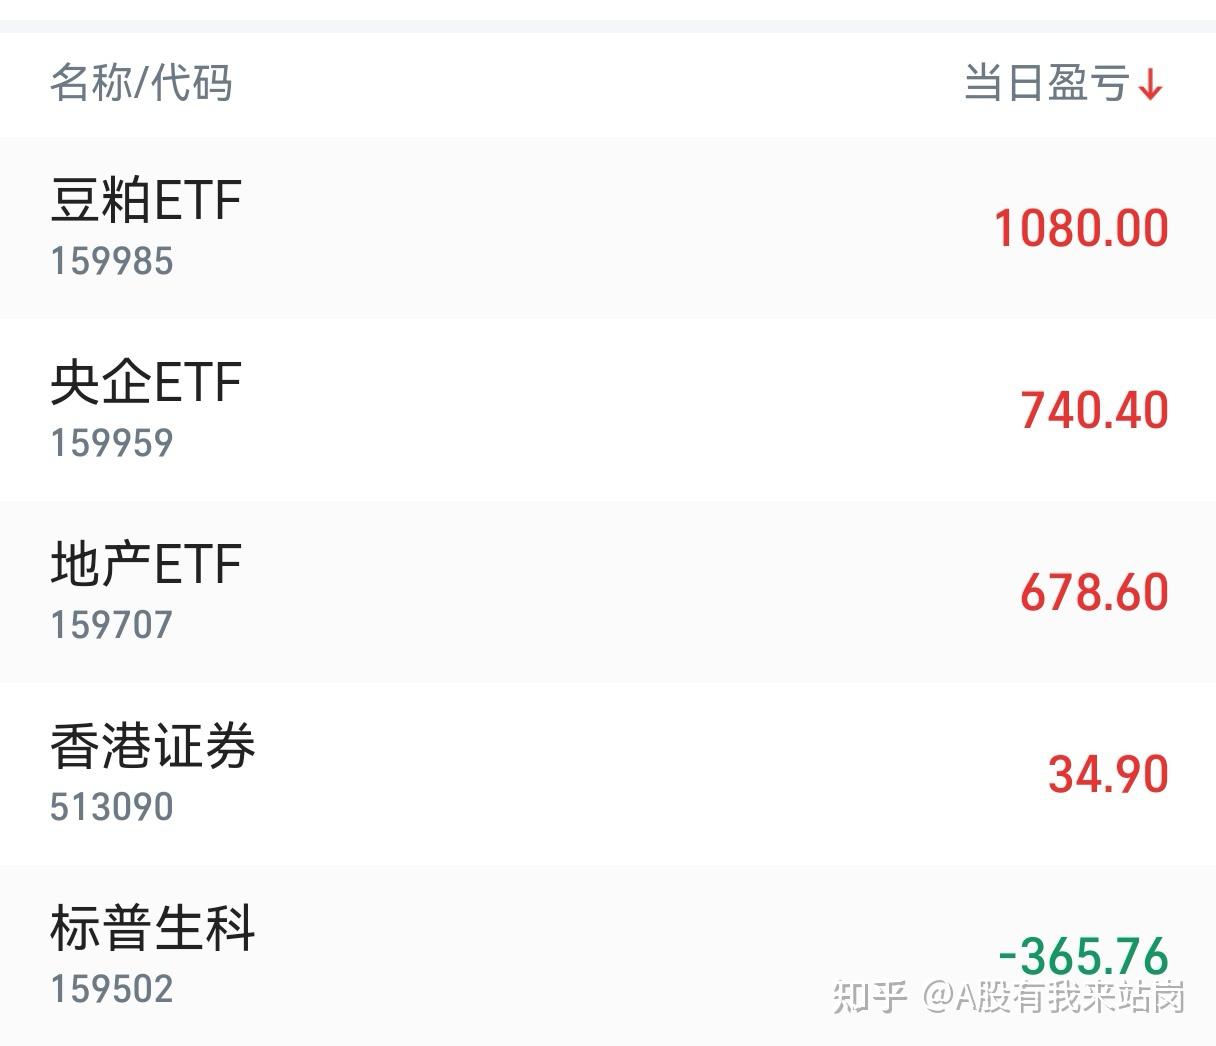The width and height of the screenshot is (1216, 1046).
Task: Sort by 当日盈亏 column header
Action: coord(1046,83)
